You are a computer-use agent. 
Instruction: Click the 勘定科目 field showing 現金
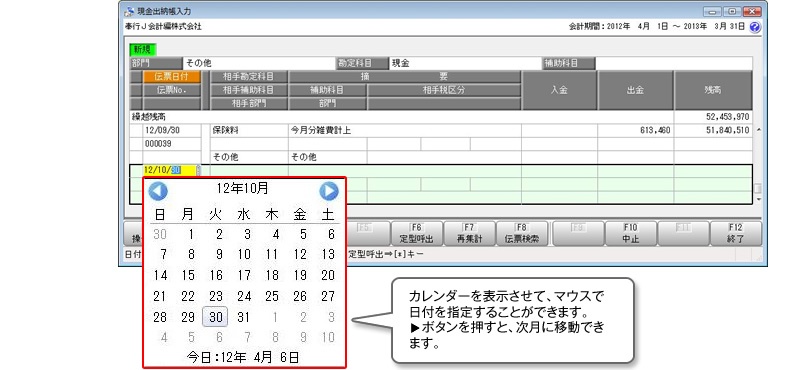[465, 64]
